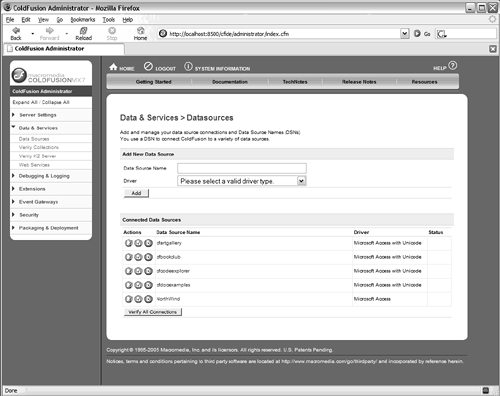Click the Delete icon for cfbookclub
Viewport: 500px width, 396px height.
(x=148, y=257)
